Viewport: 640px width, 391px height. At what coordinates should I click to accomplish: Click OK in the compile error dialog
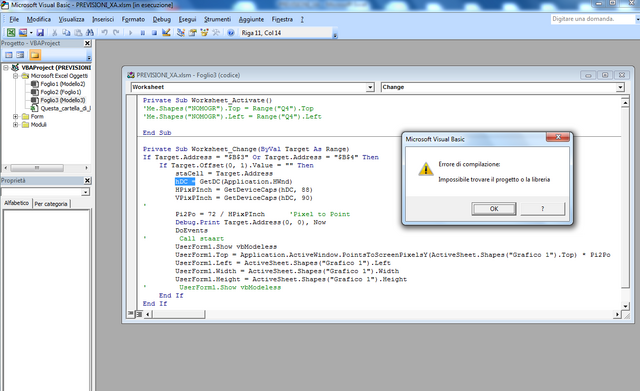click(x=493, y=209)
